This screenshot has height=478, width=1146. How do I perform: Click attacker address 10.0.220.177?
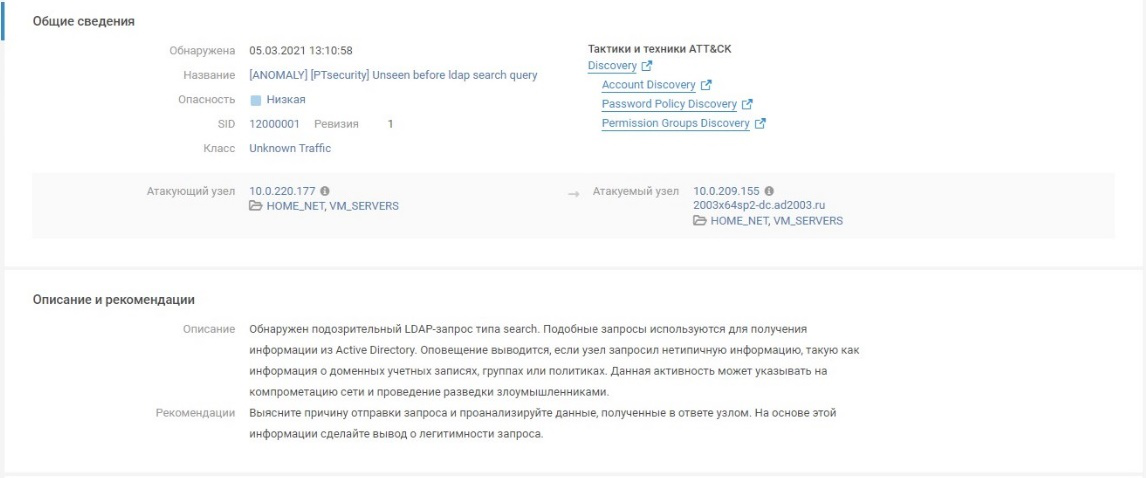click(282, 191)
